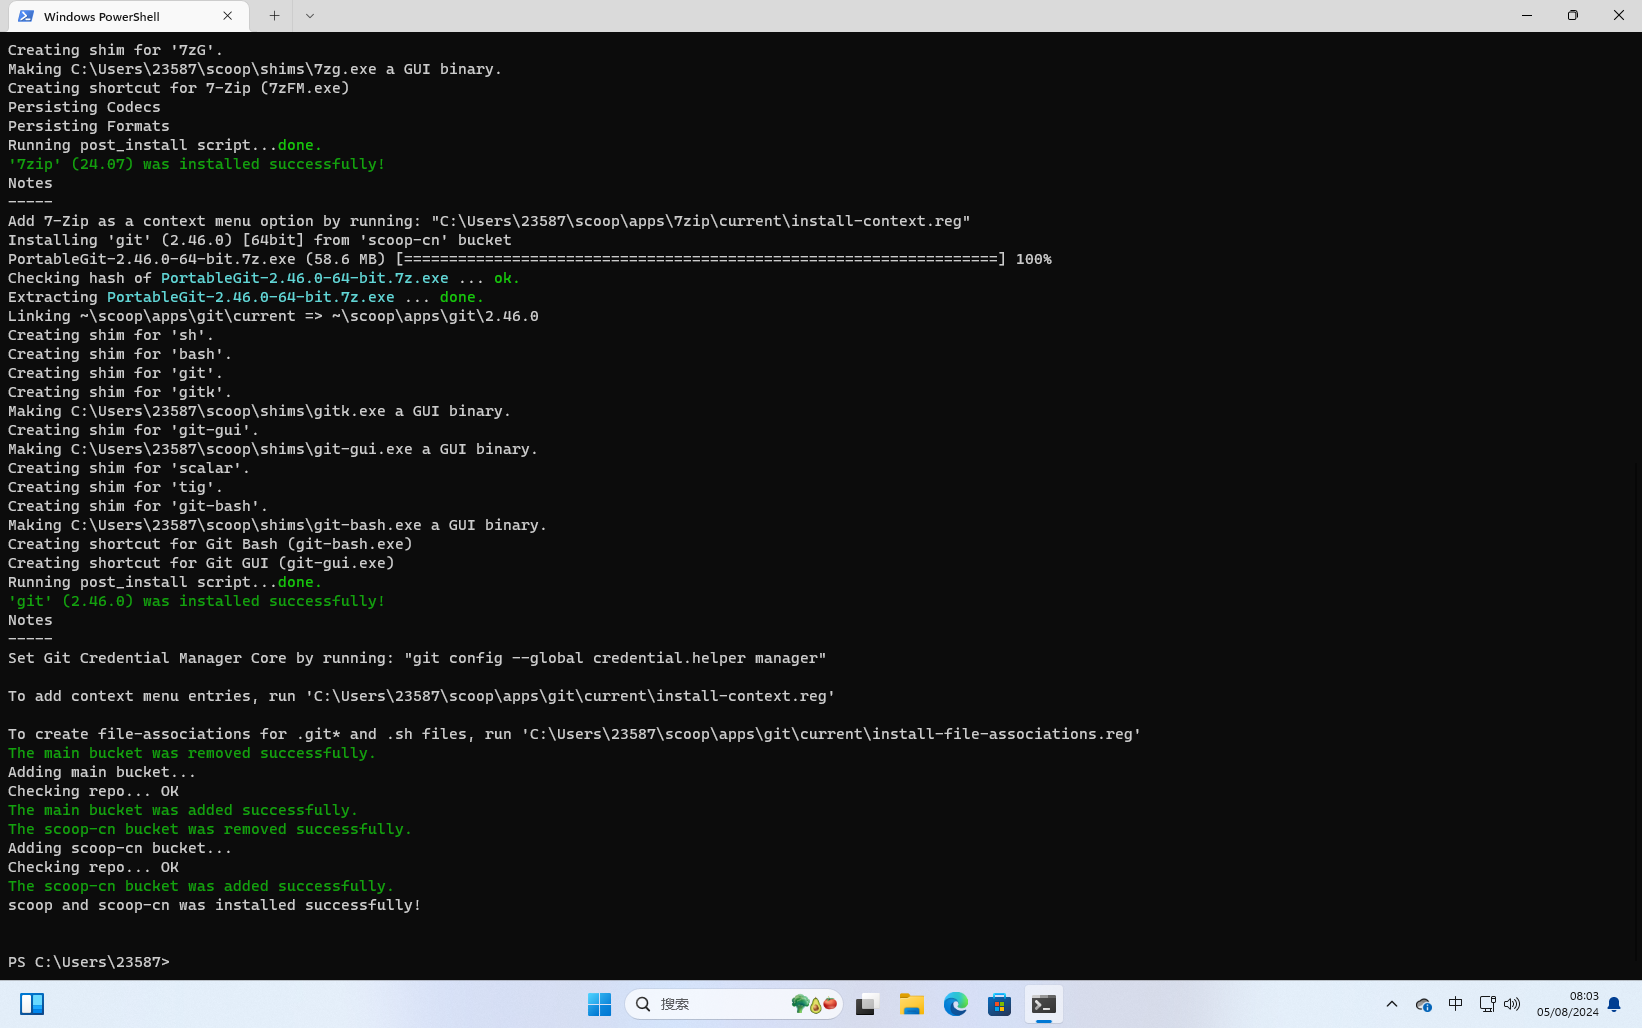Click "To add context menu entries" line
Viewport: 1642px width, 1028px height.
(x=422, y=696)
